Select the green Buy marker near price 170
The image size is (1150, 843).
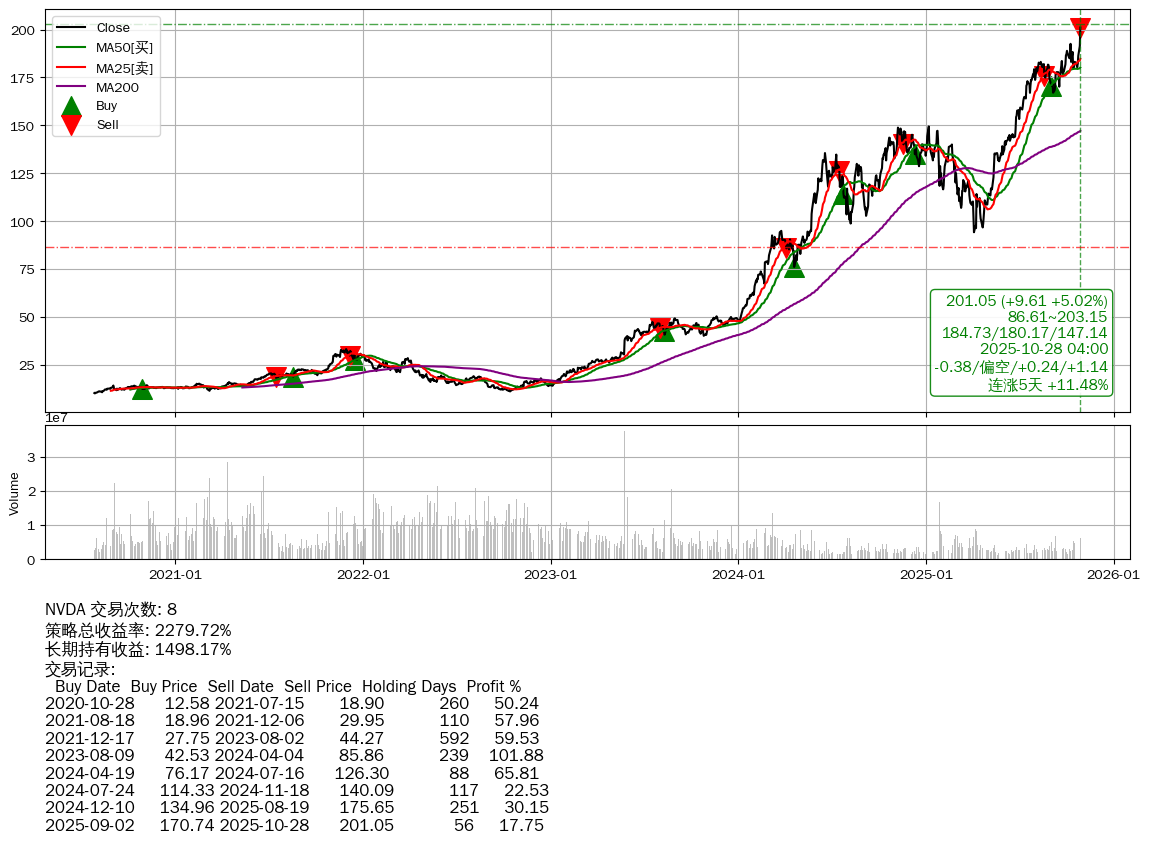1051,86
